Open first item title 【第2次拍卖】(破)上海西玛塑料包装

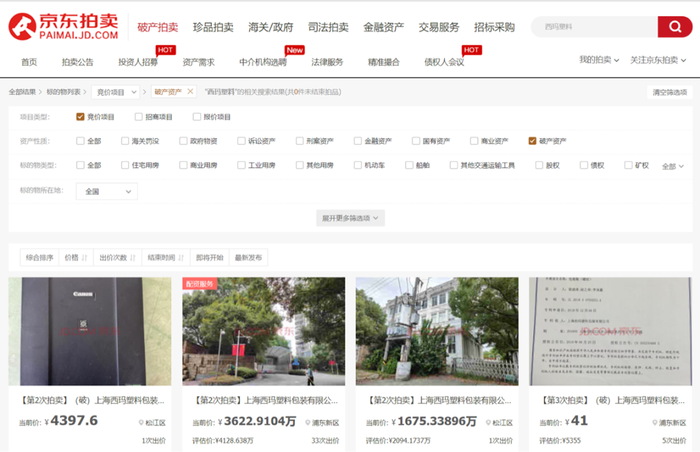(92, 401)
